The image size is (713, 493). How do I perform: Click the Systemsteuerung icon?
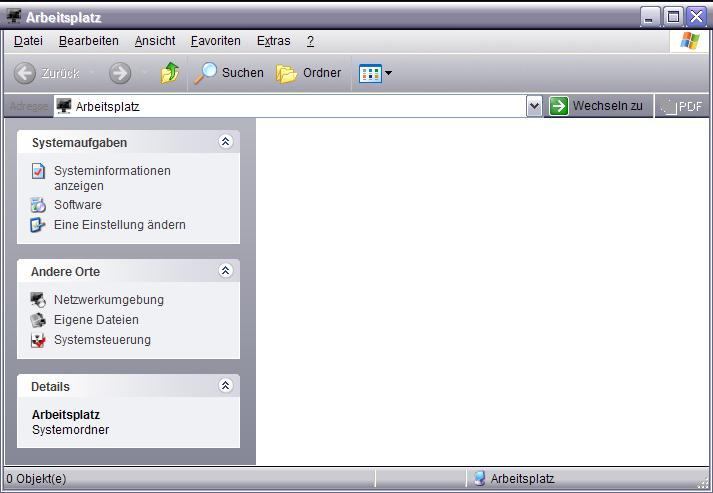point(38,340)
